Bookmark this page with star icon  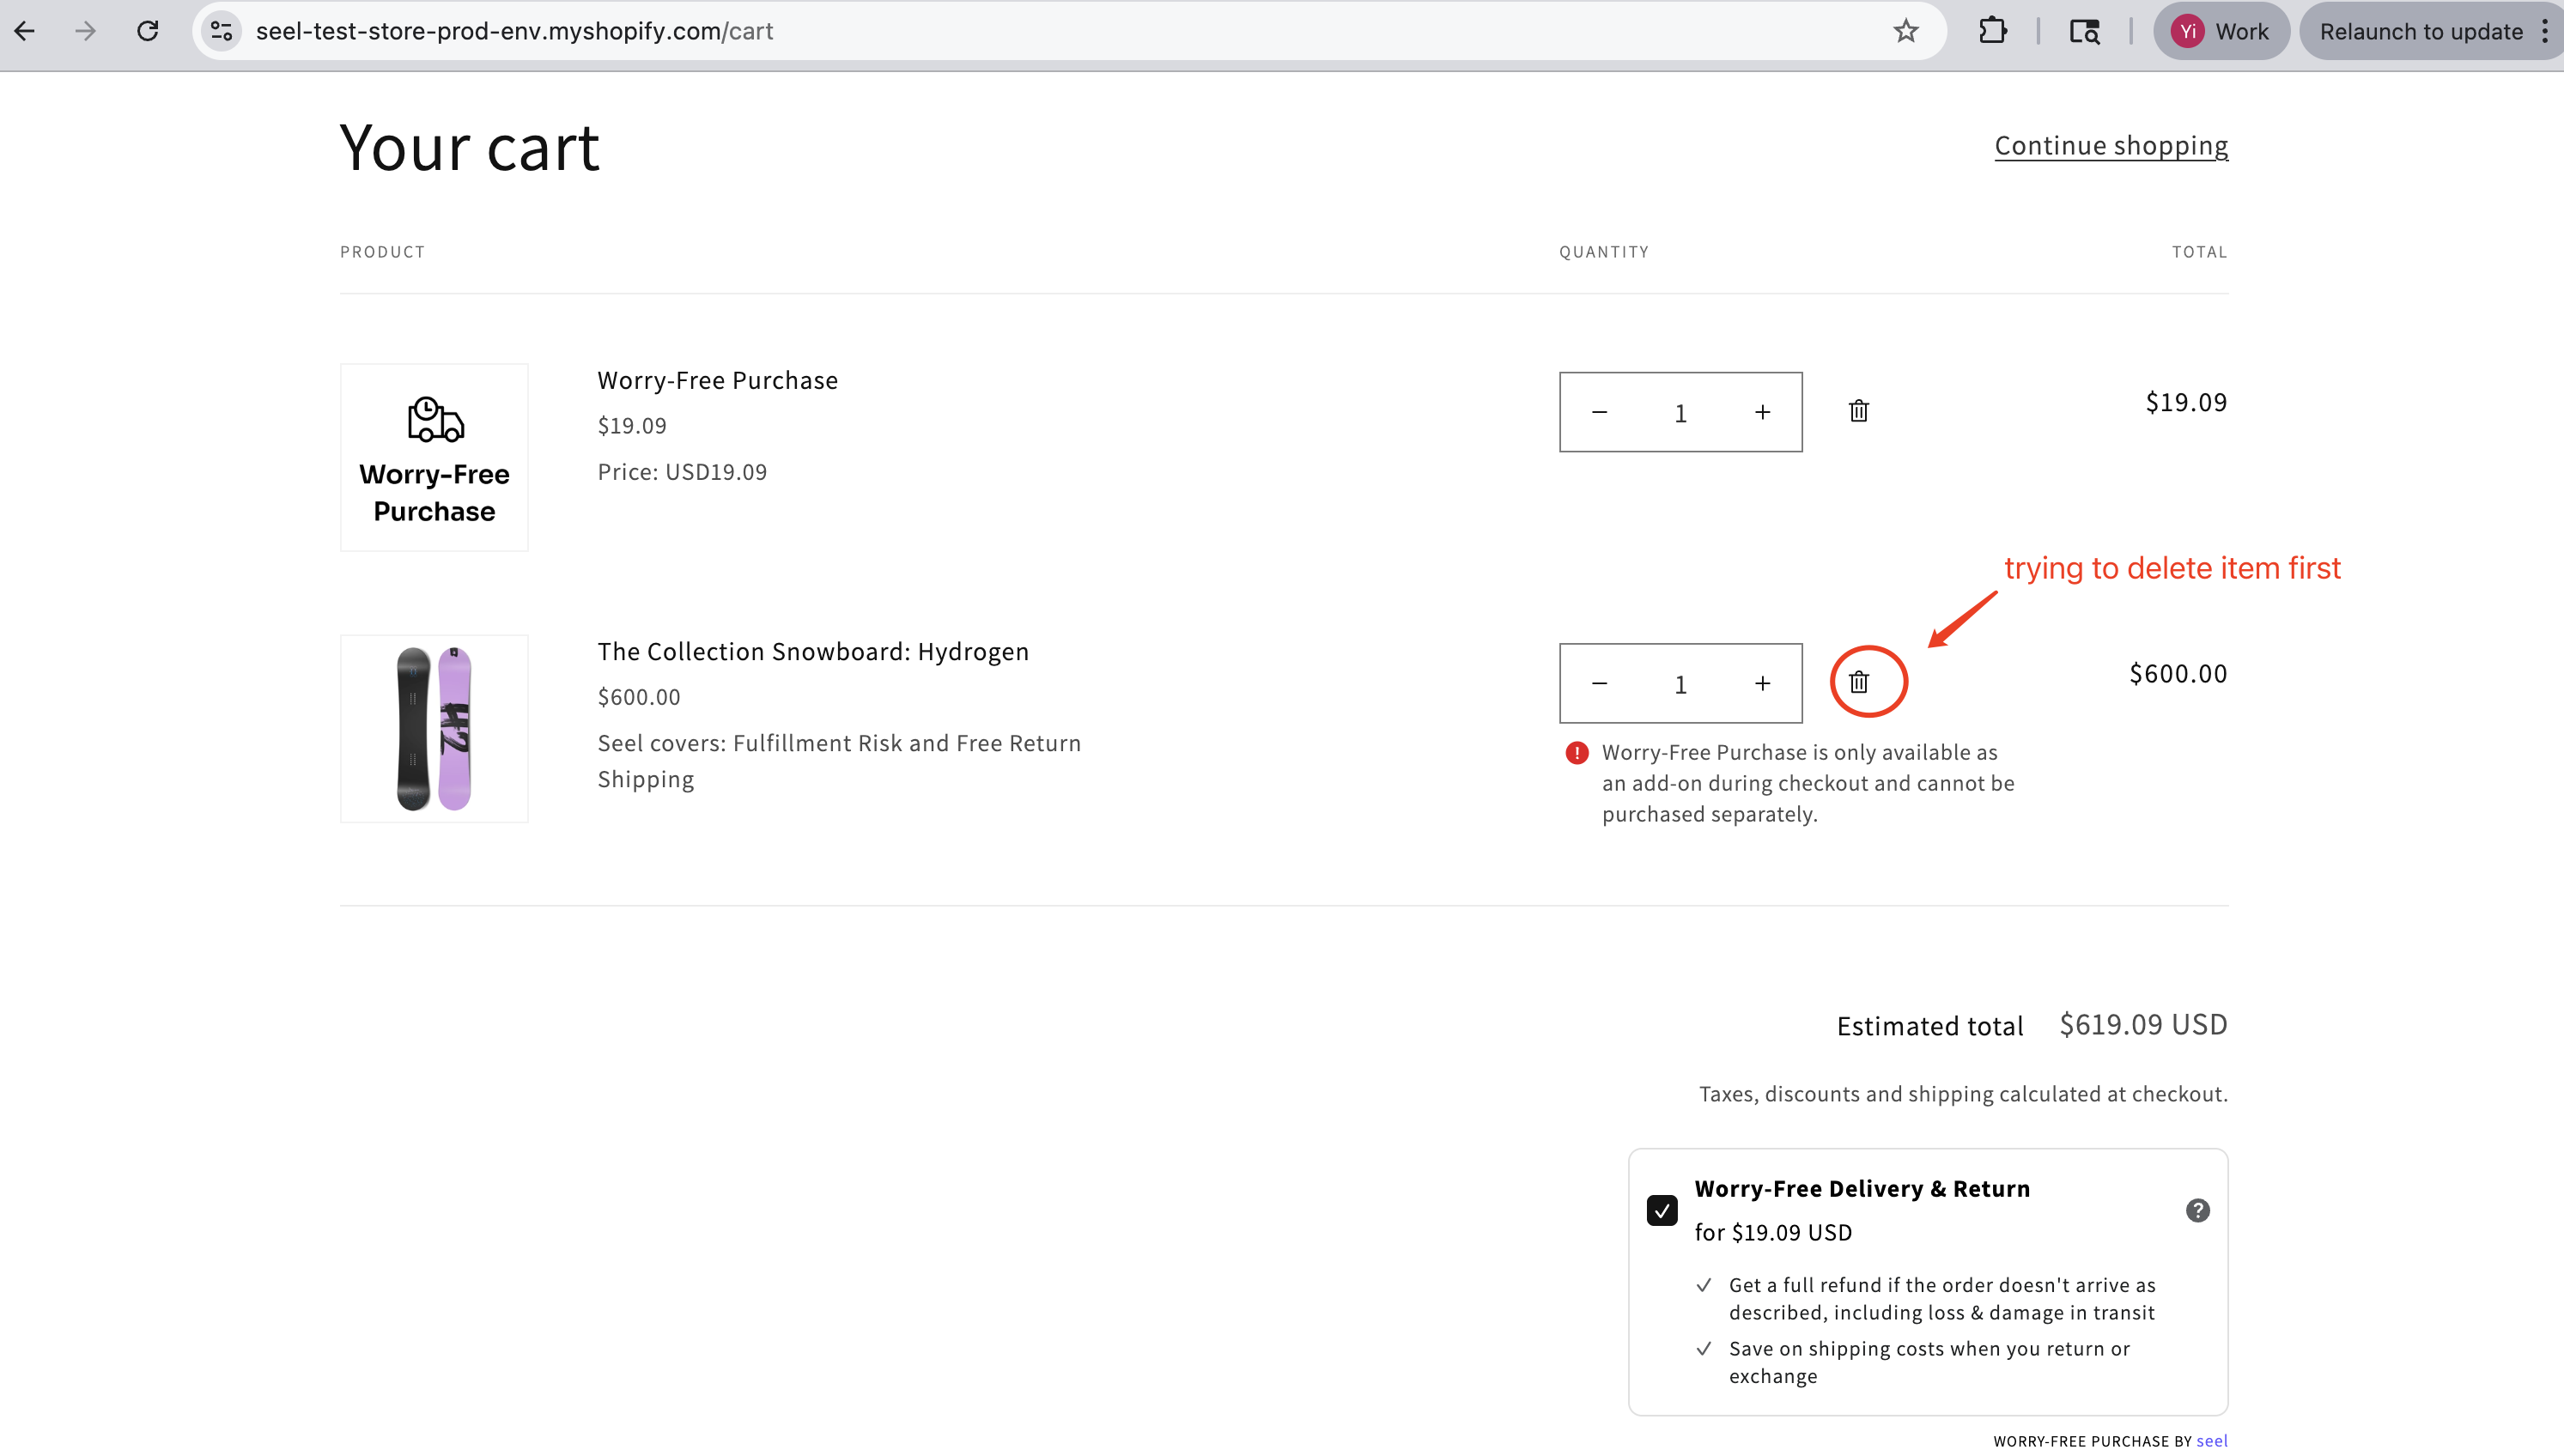pyautogui.click(x=1905, y=31)
